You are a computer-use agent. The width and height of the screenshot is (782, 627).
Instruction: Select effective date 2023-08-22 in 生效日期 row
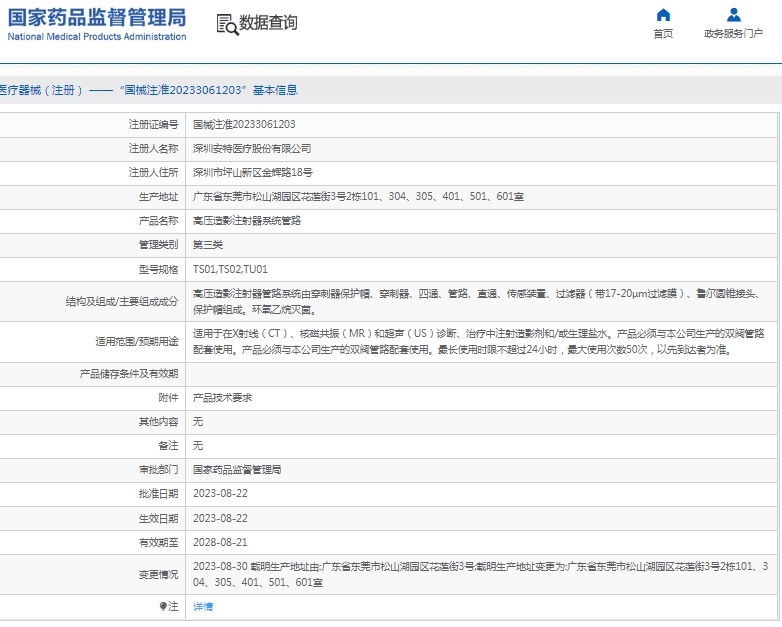click(220, 518)
